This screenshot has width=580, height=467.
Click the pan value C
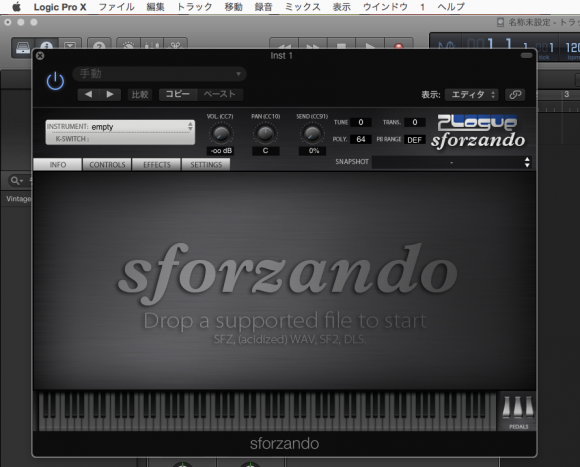pos(265,151)
